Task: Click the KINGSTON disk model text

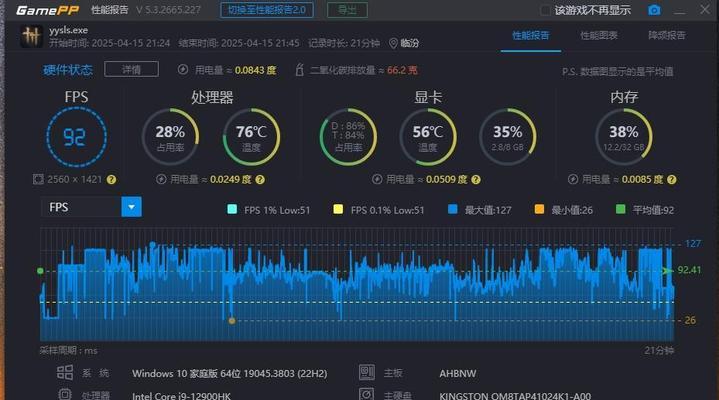Action: (515, 395)
